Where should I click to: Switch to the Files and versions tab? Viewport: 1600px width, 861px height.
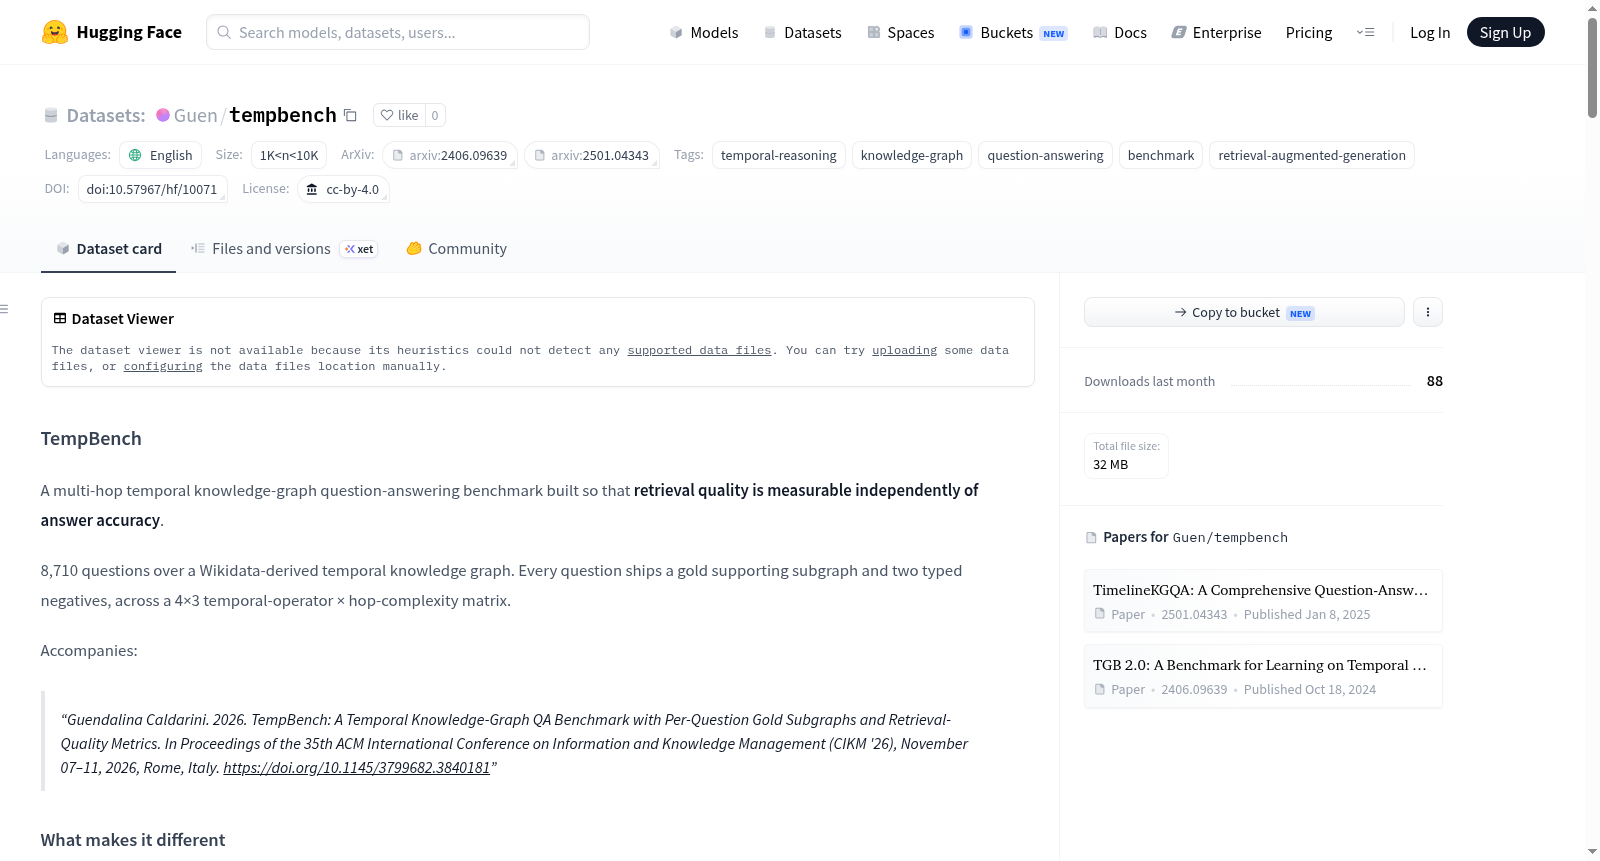pyautogui.click(x=284, y=249)
